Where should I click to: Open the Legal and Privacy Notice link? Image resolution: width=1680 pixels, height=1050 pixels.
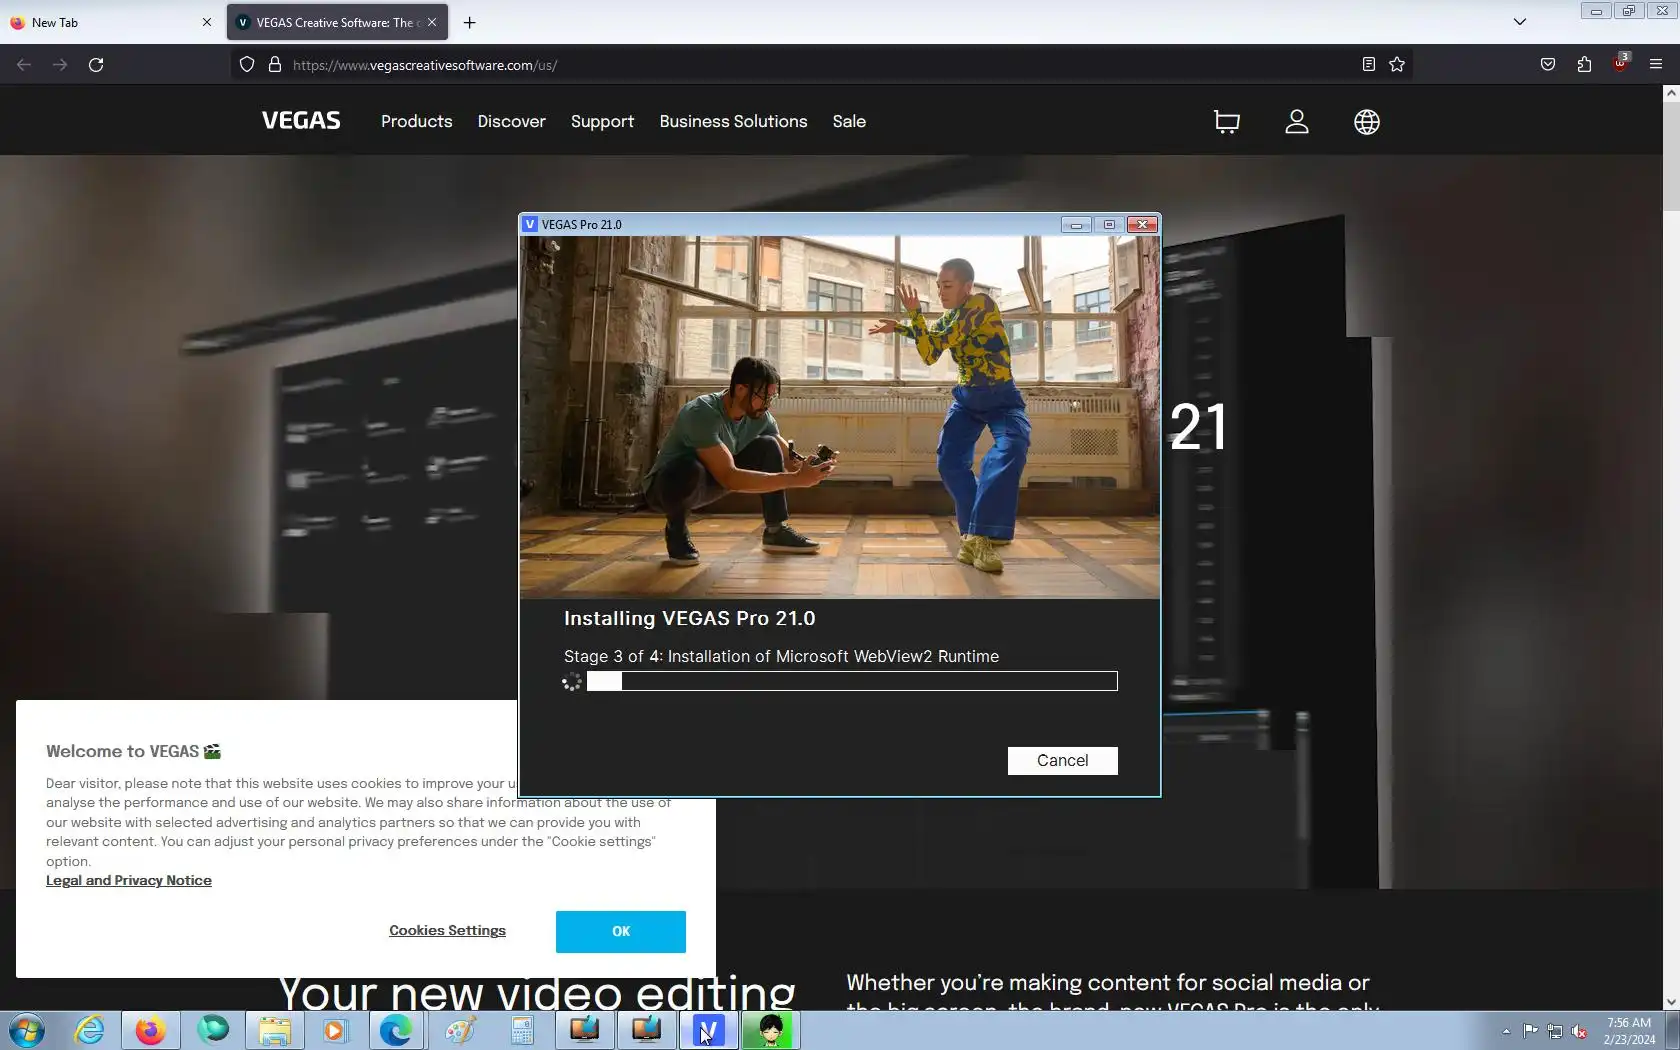tap(129, 880)
